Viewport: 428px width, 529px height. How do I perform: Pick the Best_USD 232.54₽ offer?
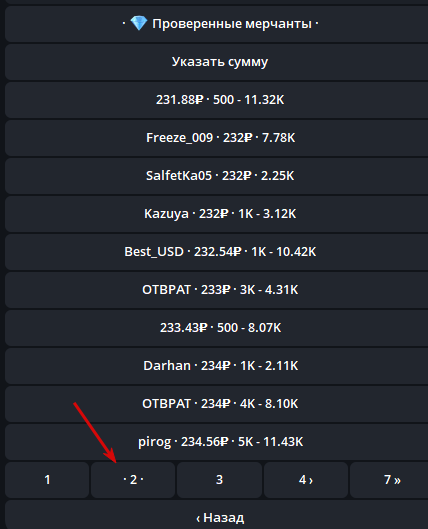[217, 252]
